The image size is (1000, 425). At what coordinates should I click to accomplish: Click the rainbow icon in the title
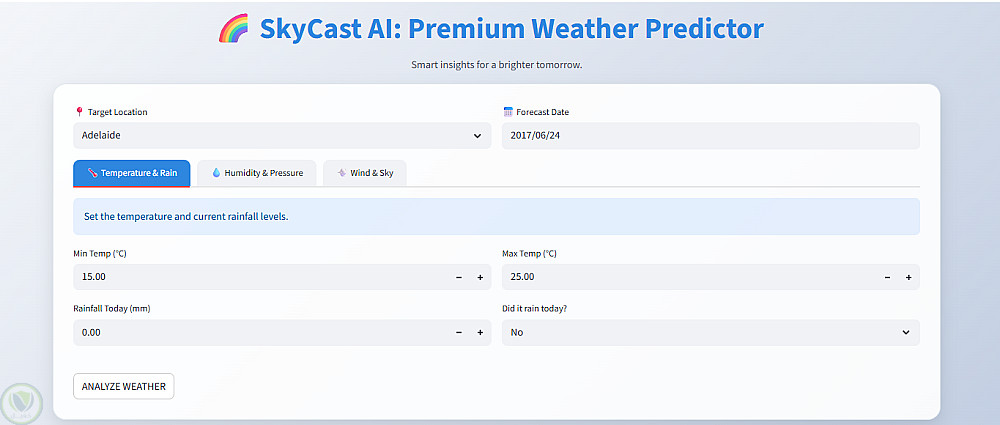click(x=233, y=28)
